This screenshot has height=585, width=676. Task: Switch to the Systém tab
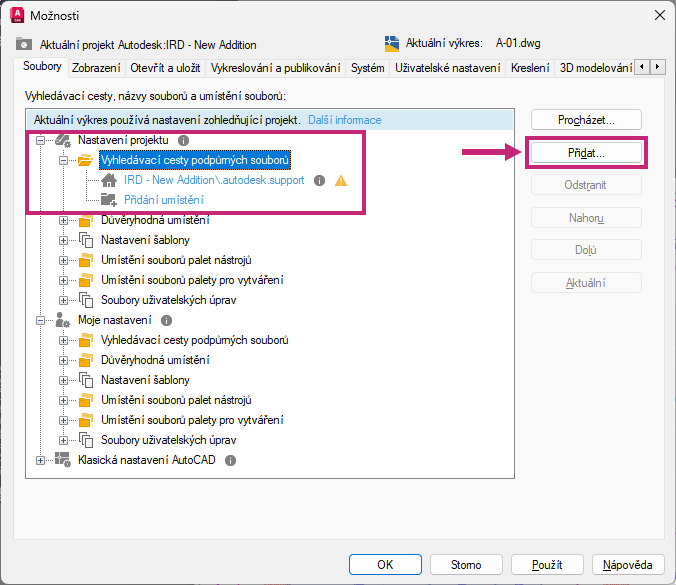click(x=367, y=68)
